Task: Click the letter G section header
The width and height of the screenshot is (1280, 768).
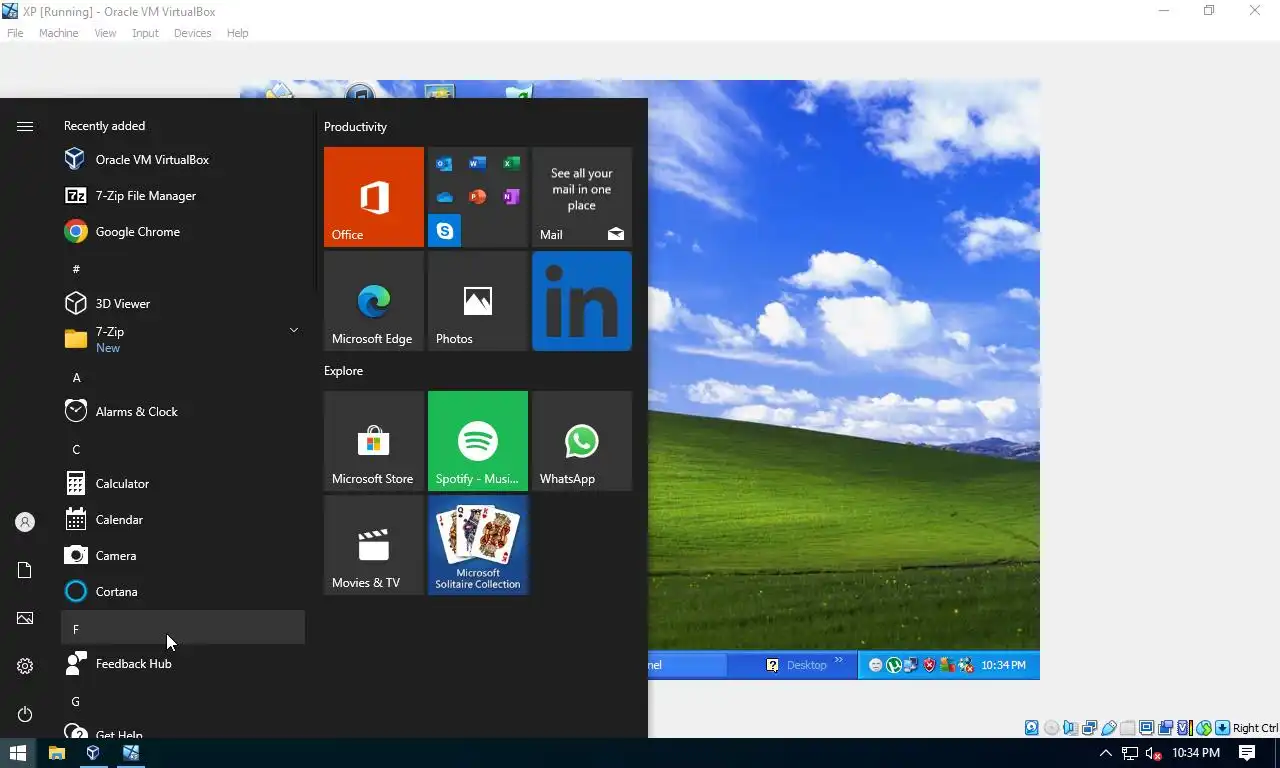Action: point(183,701)
